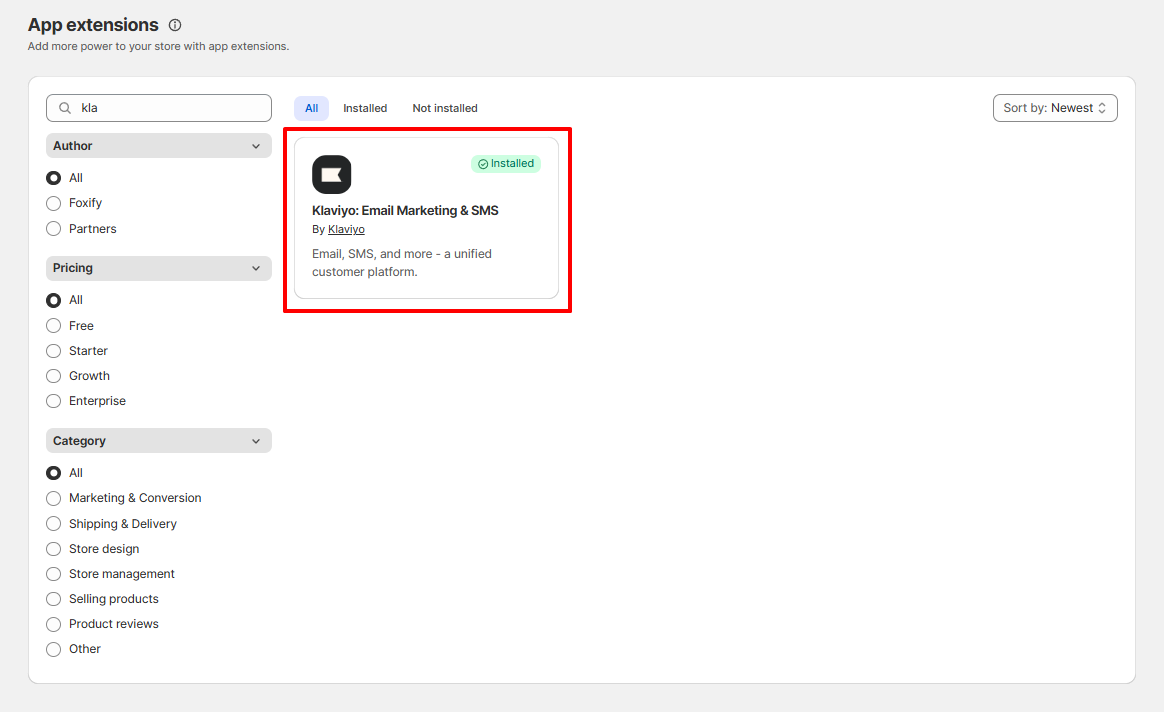Select All under Author filter
The image size is (1164, 712).
[53, 178]
